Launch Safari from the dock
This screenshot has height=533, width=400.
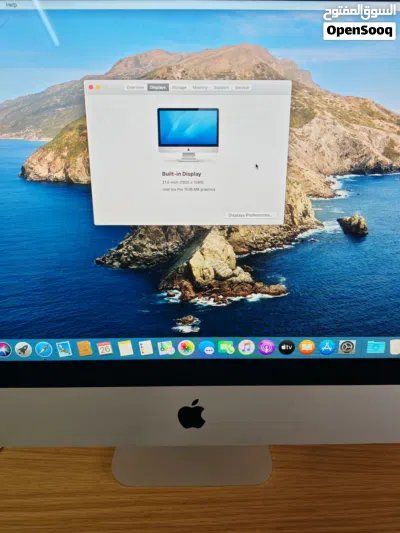[44, 349]
